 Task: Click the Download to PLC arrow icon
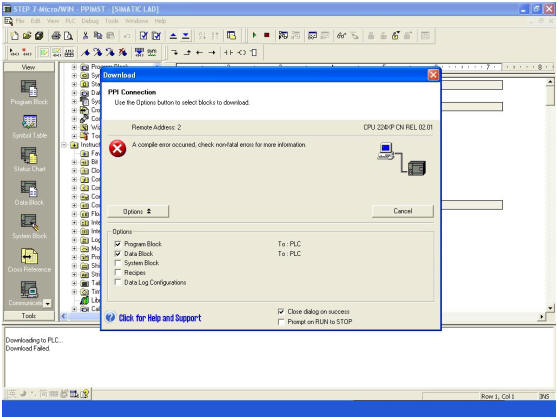point(186,36)
